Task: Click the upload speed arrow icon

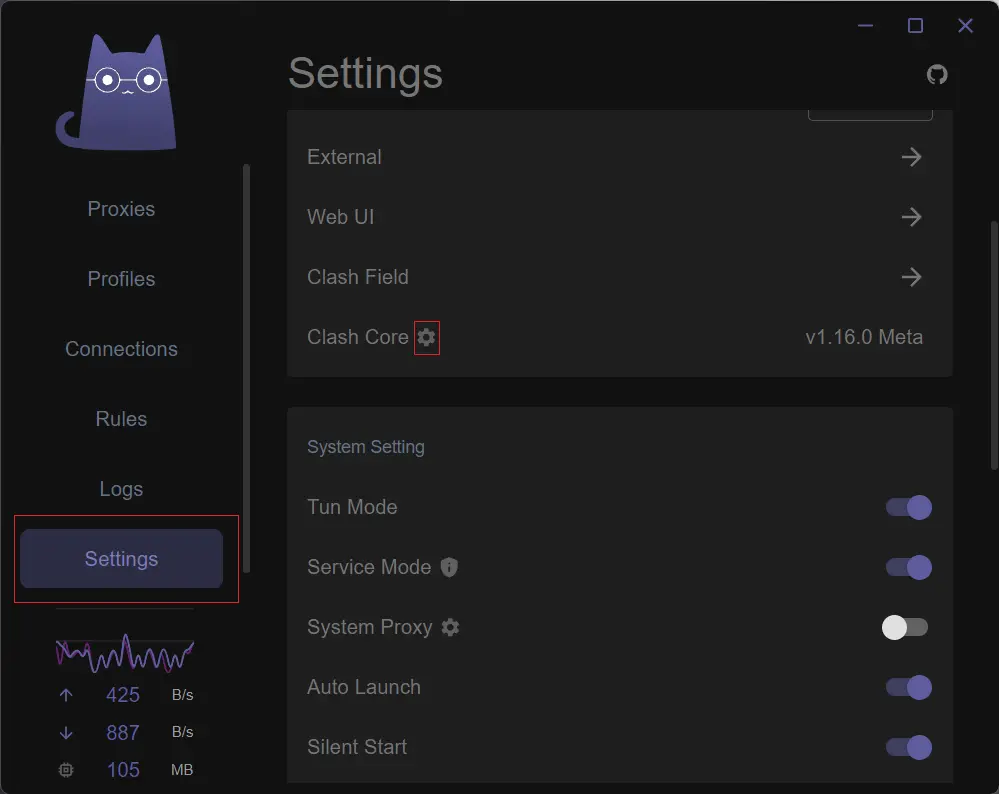Action: coord(66,695)
